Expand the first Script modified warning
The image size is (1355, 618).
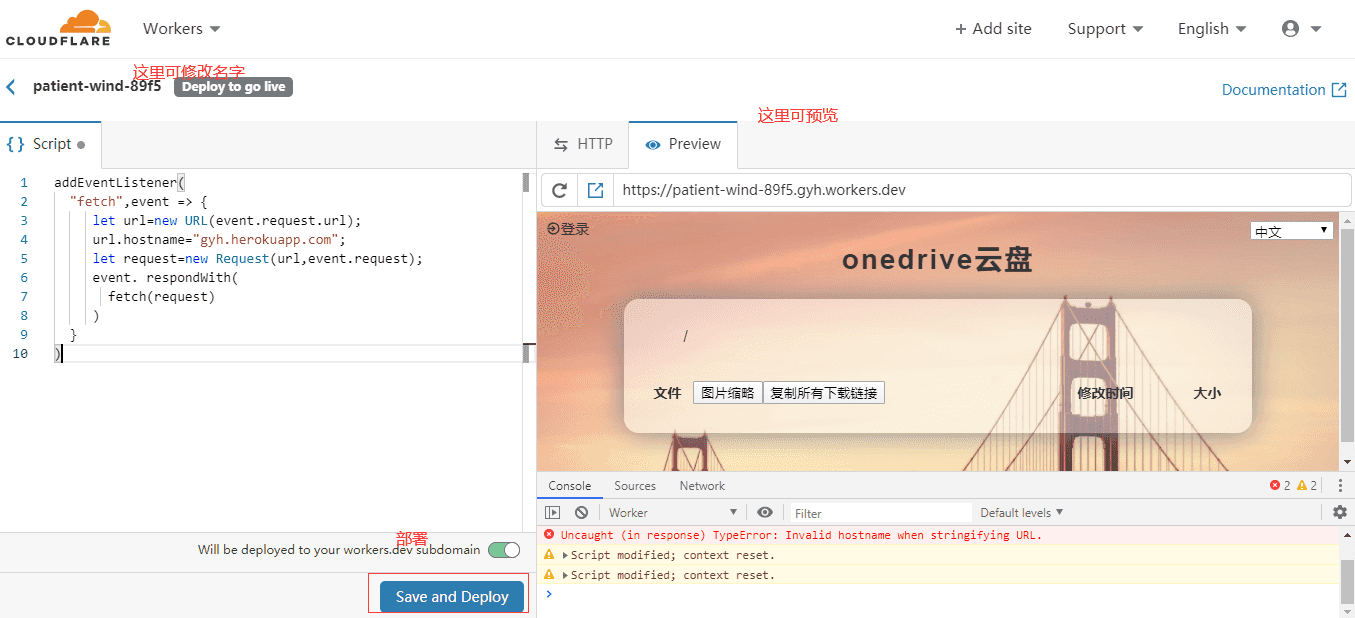(566, 555)
